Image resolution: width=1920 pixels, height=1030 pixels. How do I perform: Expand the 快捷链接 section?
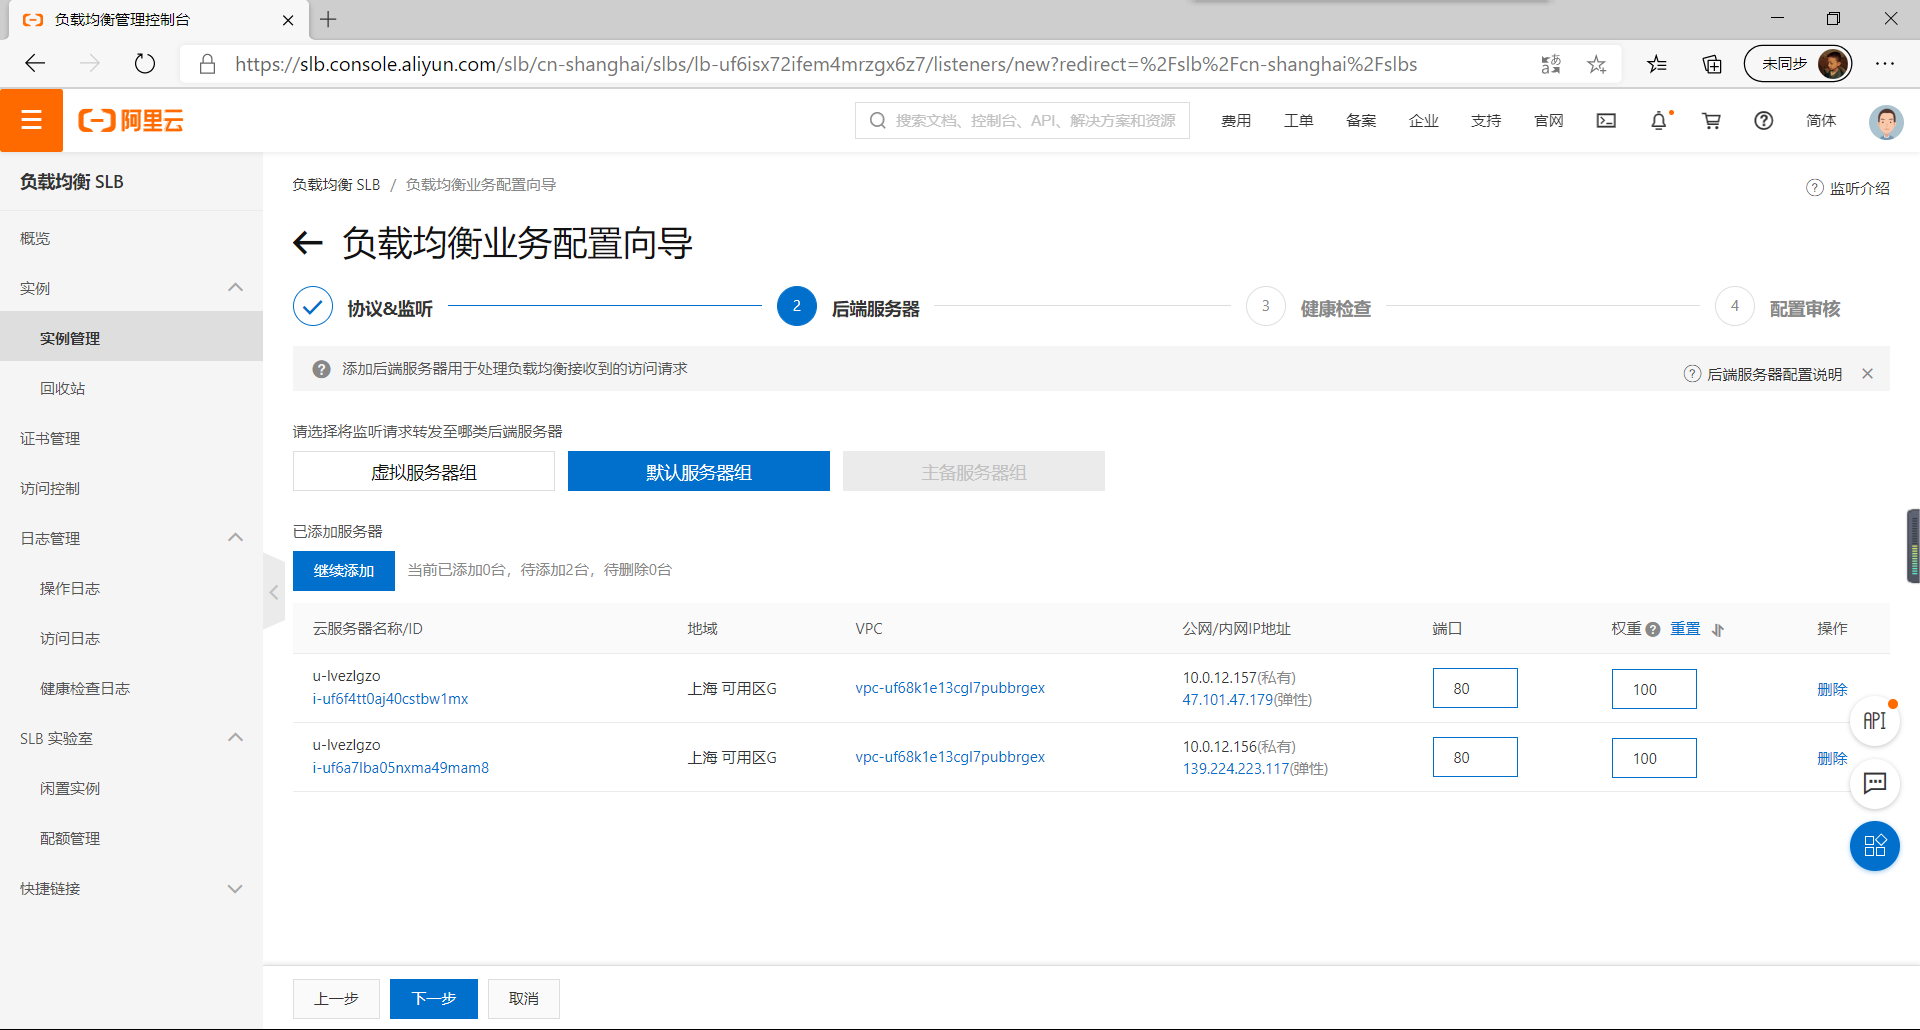point(236,888)
